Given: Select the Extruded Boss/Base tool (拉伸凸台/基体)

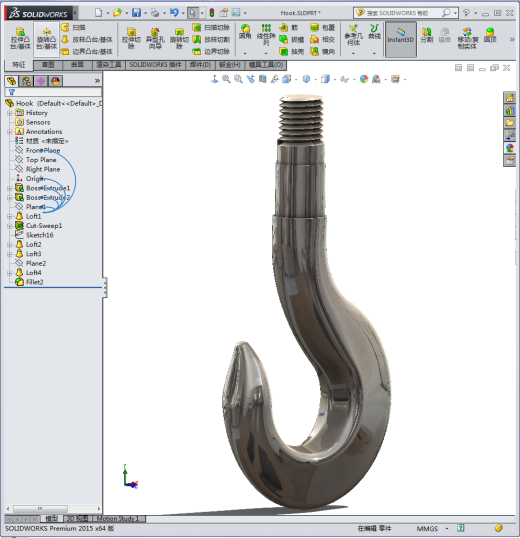Looking at the screenshot, I should click(x=20, y=39).
